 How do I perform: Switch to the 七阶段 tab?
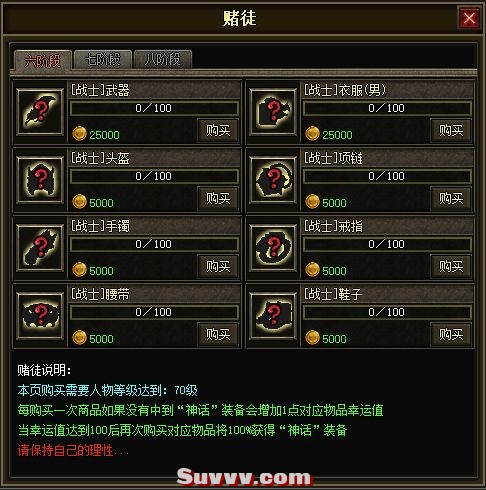coord(102,60)
